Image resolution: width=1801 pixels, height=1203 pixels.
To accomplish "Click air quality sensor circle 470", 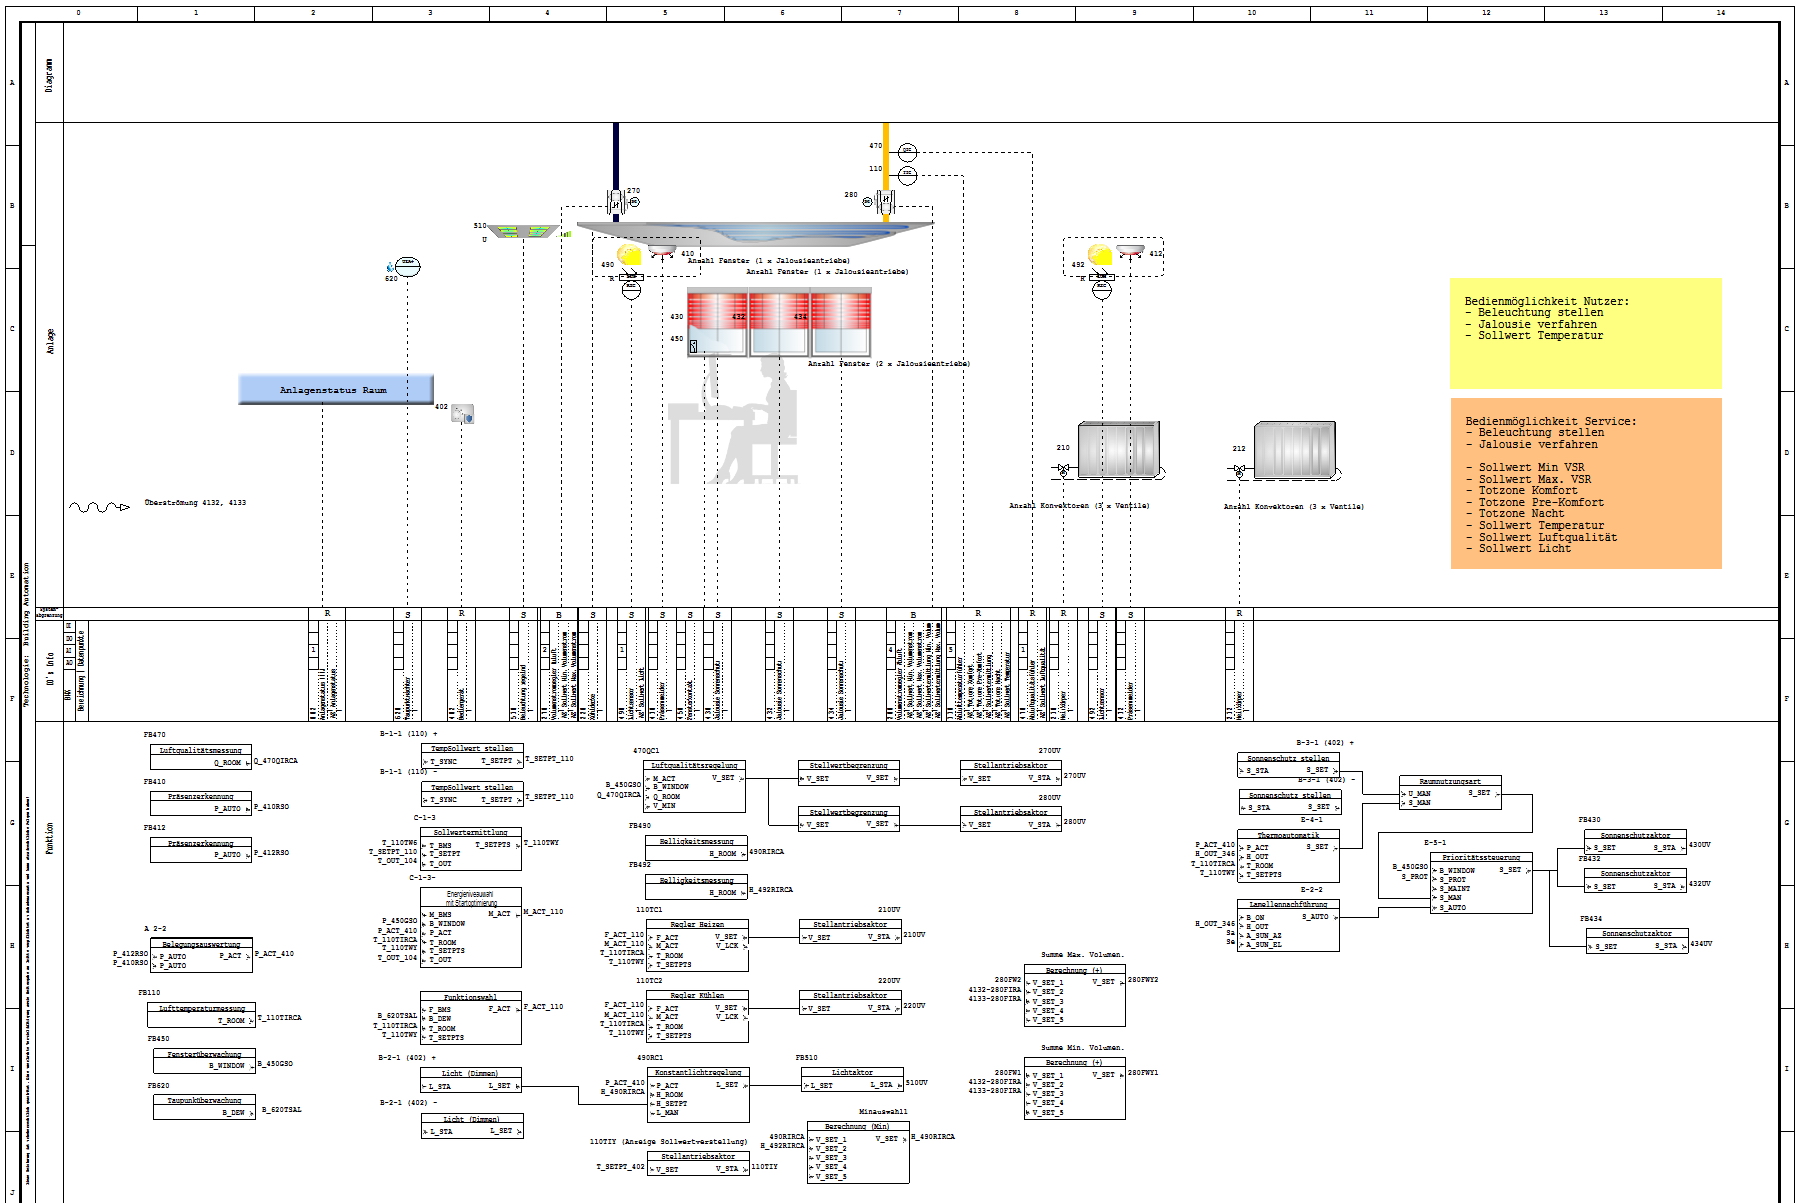I will (907, 152).
